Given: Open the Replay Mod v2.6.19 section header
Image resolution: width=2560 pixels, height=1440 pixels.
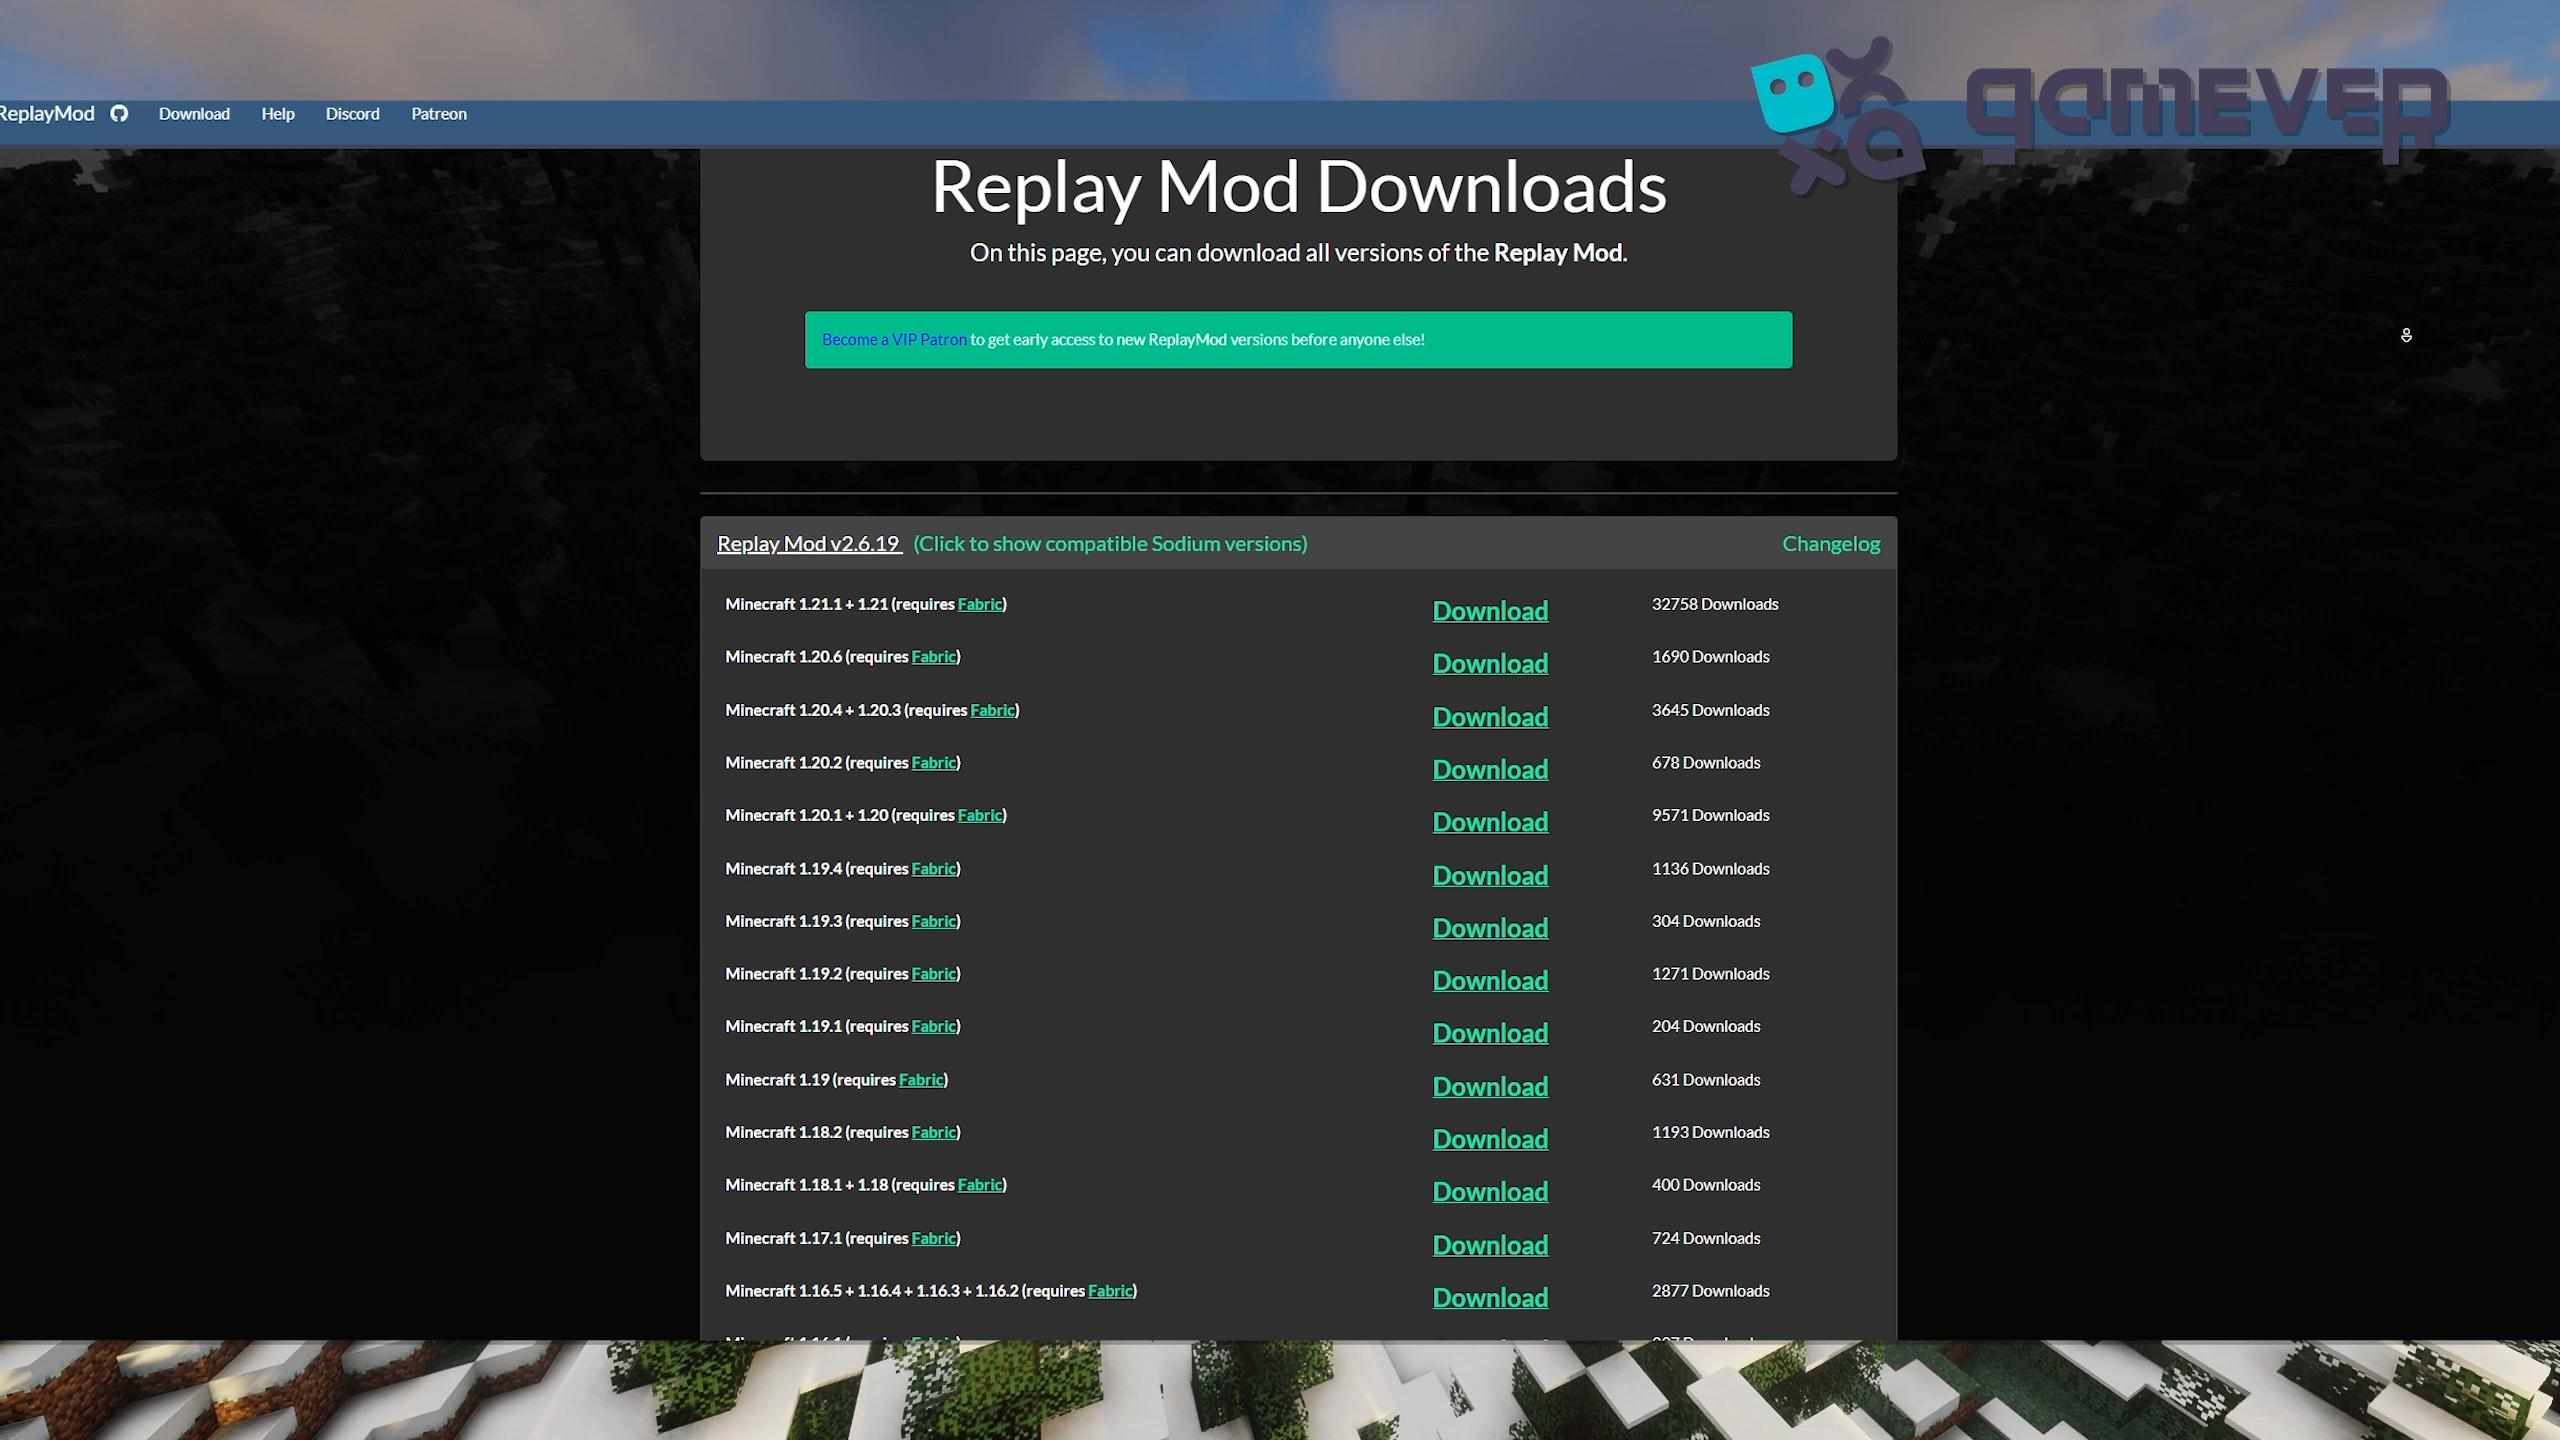Looking at the screenshot, I should (808, 543).
